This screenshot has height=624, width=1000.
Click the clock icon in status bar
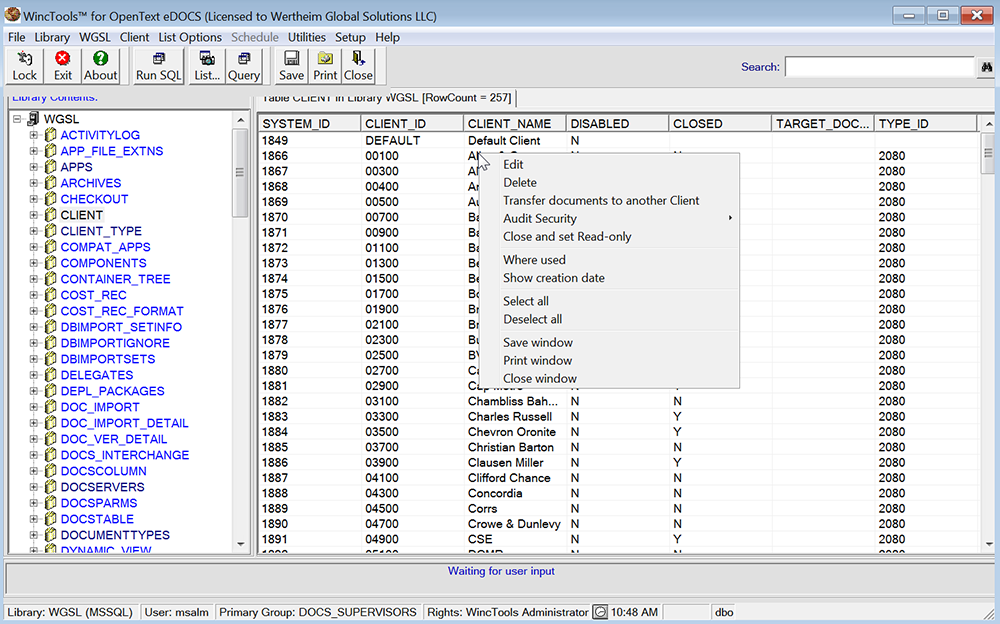(600, 613)
